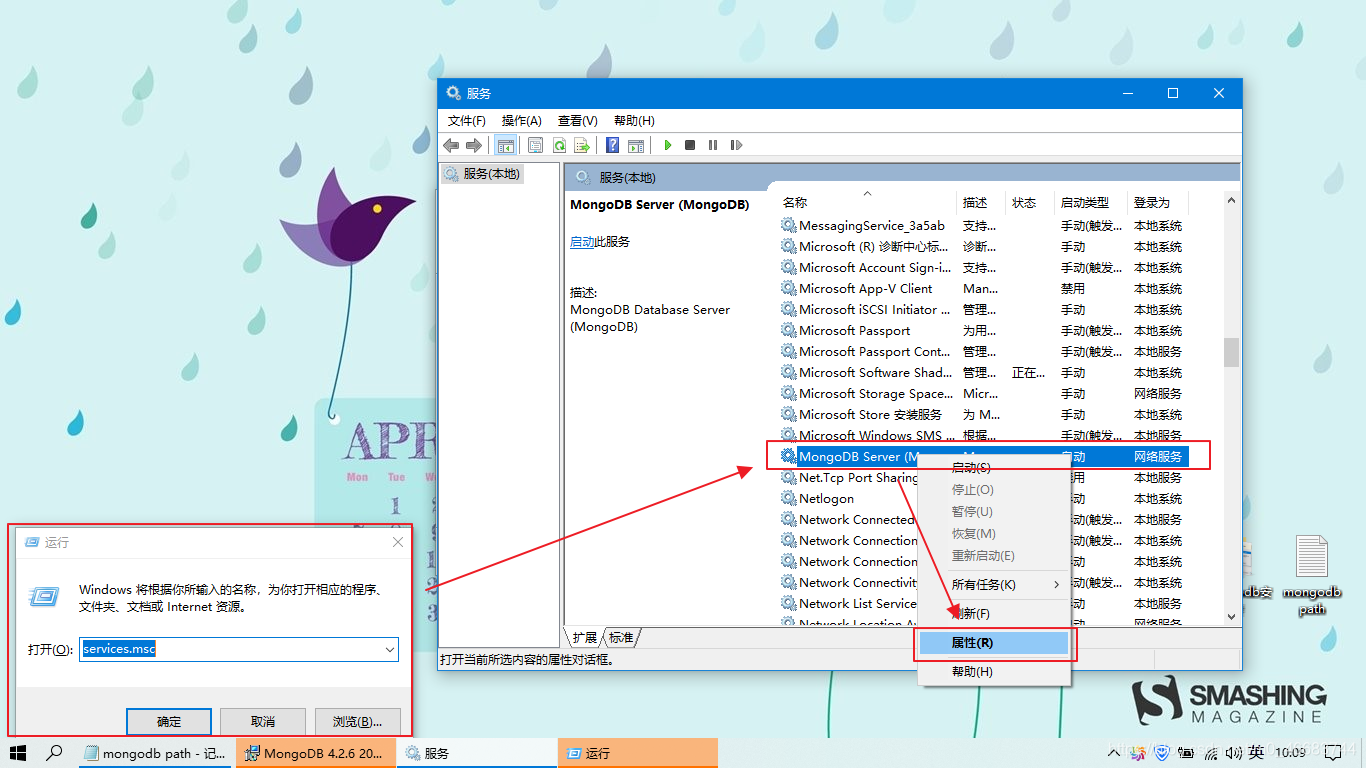
Task: Start service with green play icon
Action: (667, 145)
